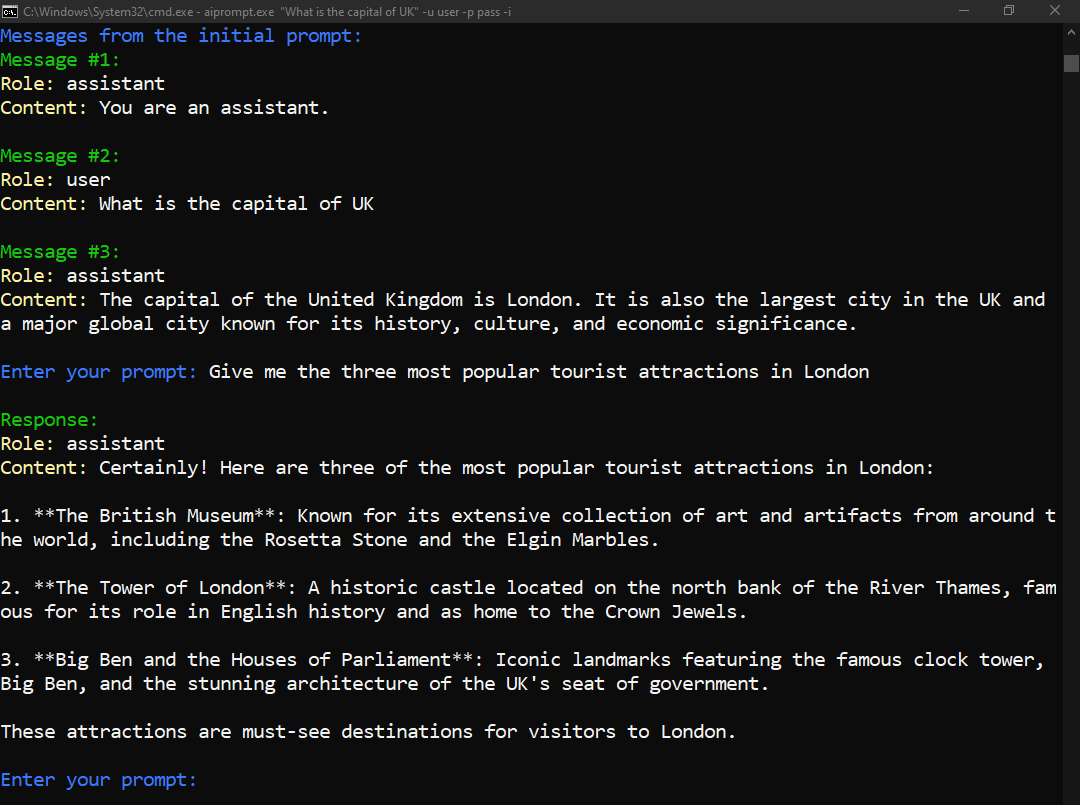Click the 'Message #3:' heading
This screenshot has width=1080, height=805.
(60, 252)
